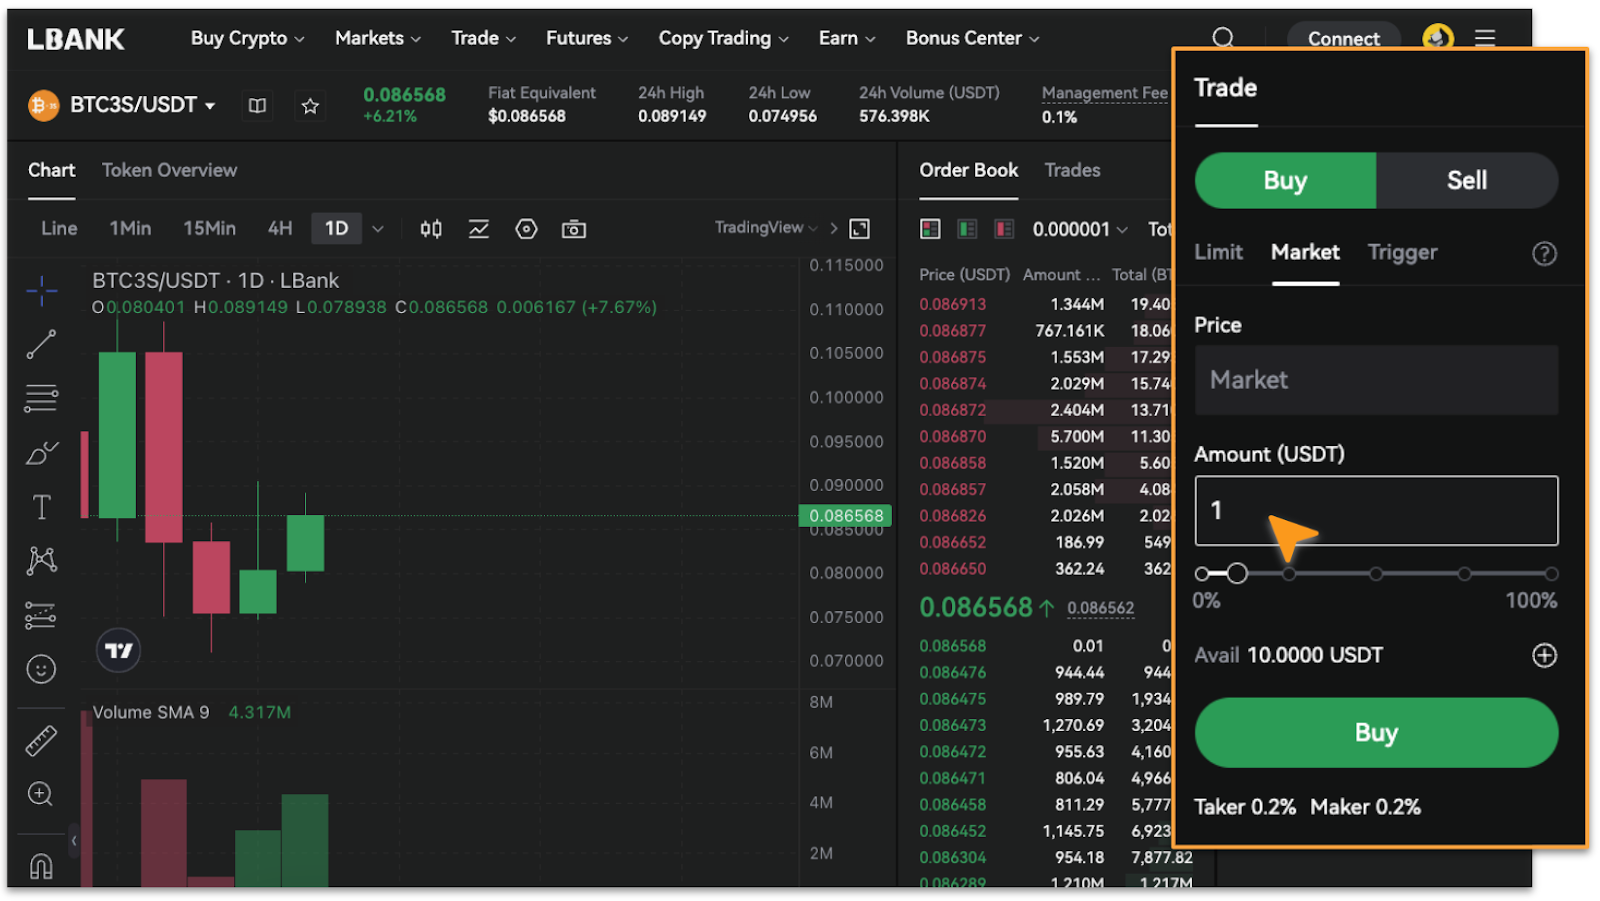1600x901 pixels.
Task: Open chart settings with the gear icon
Action: (526, 228)
